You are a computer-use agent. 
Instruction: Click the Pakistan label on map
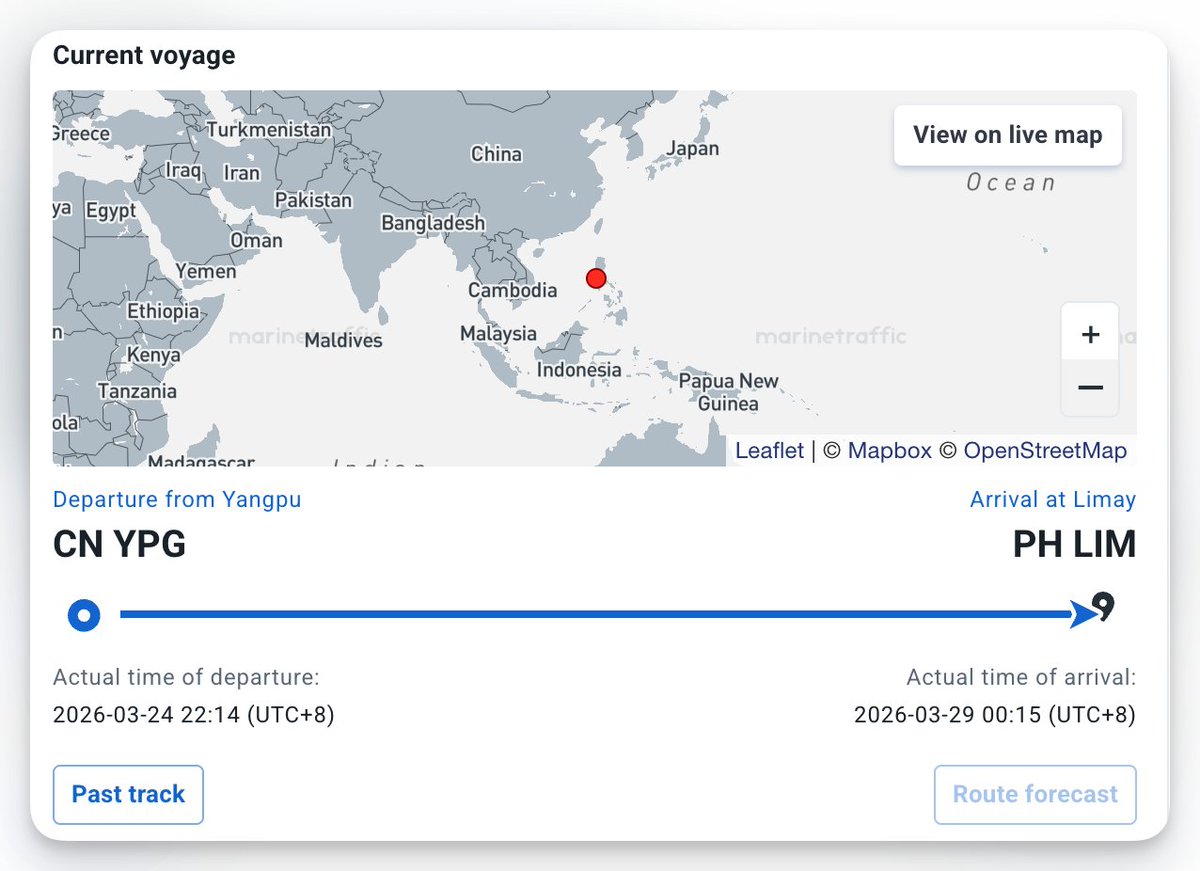[314, 200]
